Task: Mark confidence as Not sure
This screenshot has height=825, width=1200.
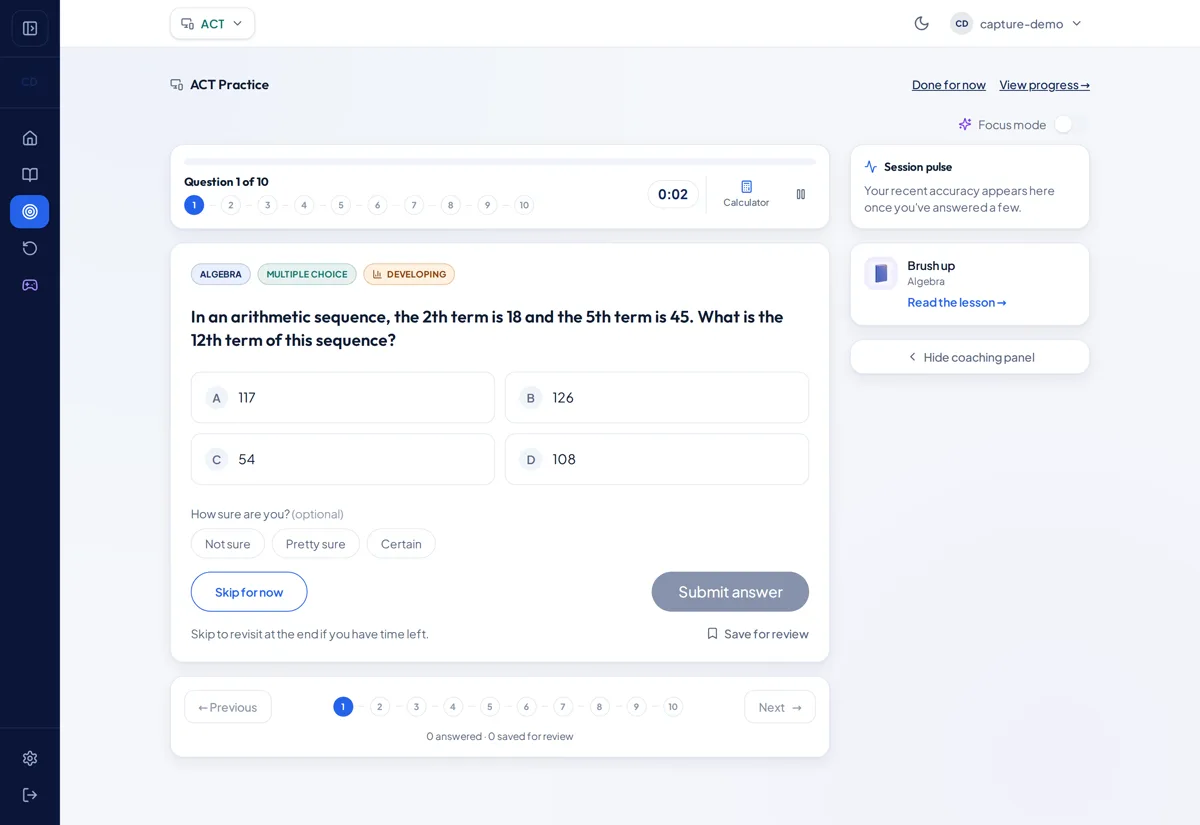Action: pyautogui.click(x=228, y=544)
